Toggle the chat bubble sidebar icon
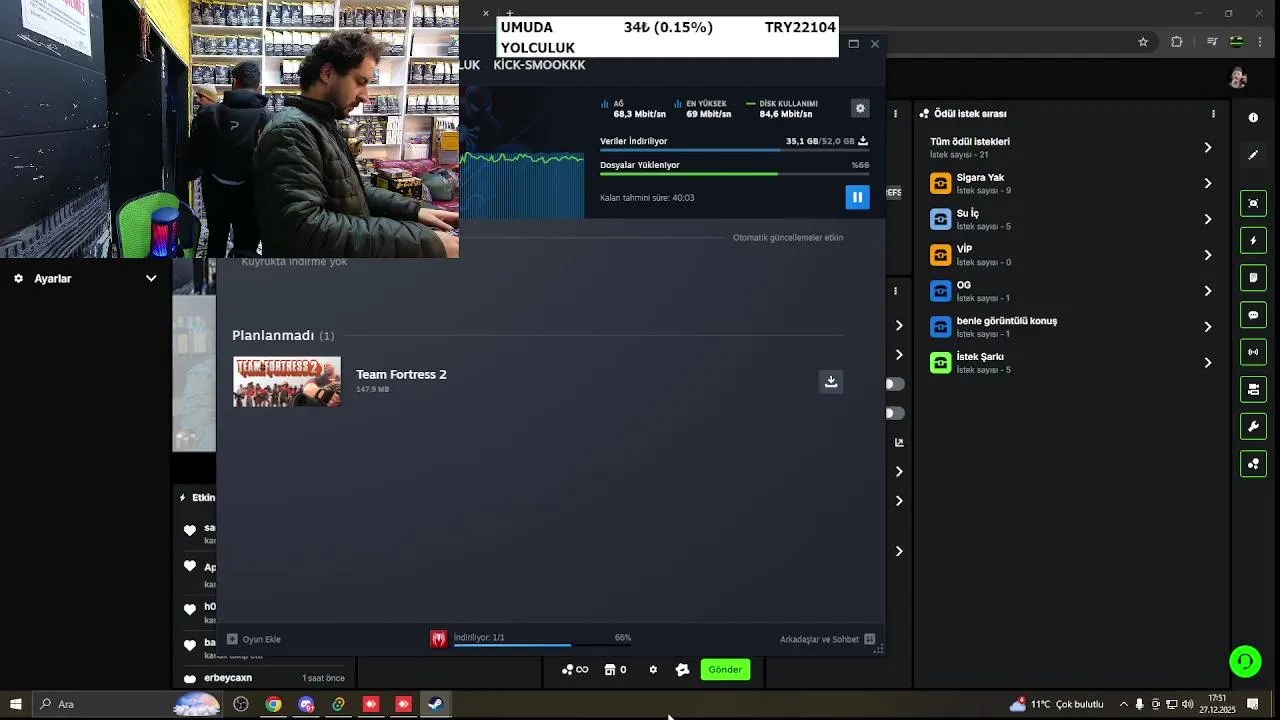The width and height of the screenshot is (1280, 720). click(x=1253, y=315)
